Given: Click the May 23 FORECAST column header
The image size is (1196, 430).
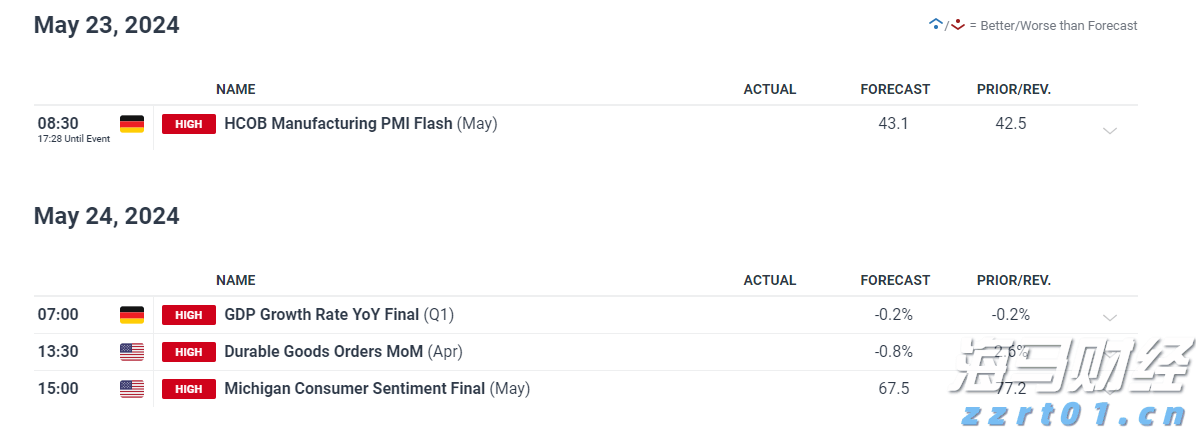Looking at the screenshot, I should [895, 89].
